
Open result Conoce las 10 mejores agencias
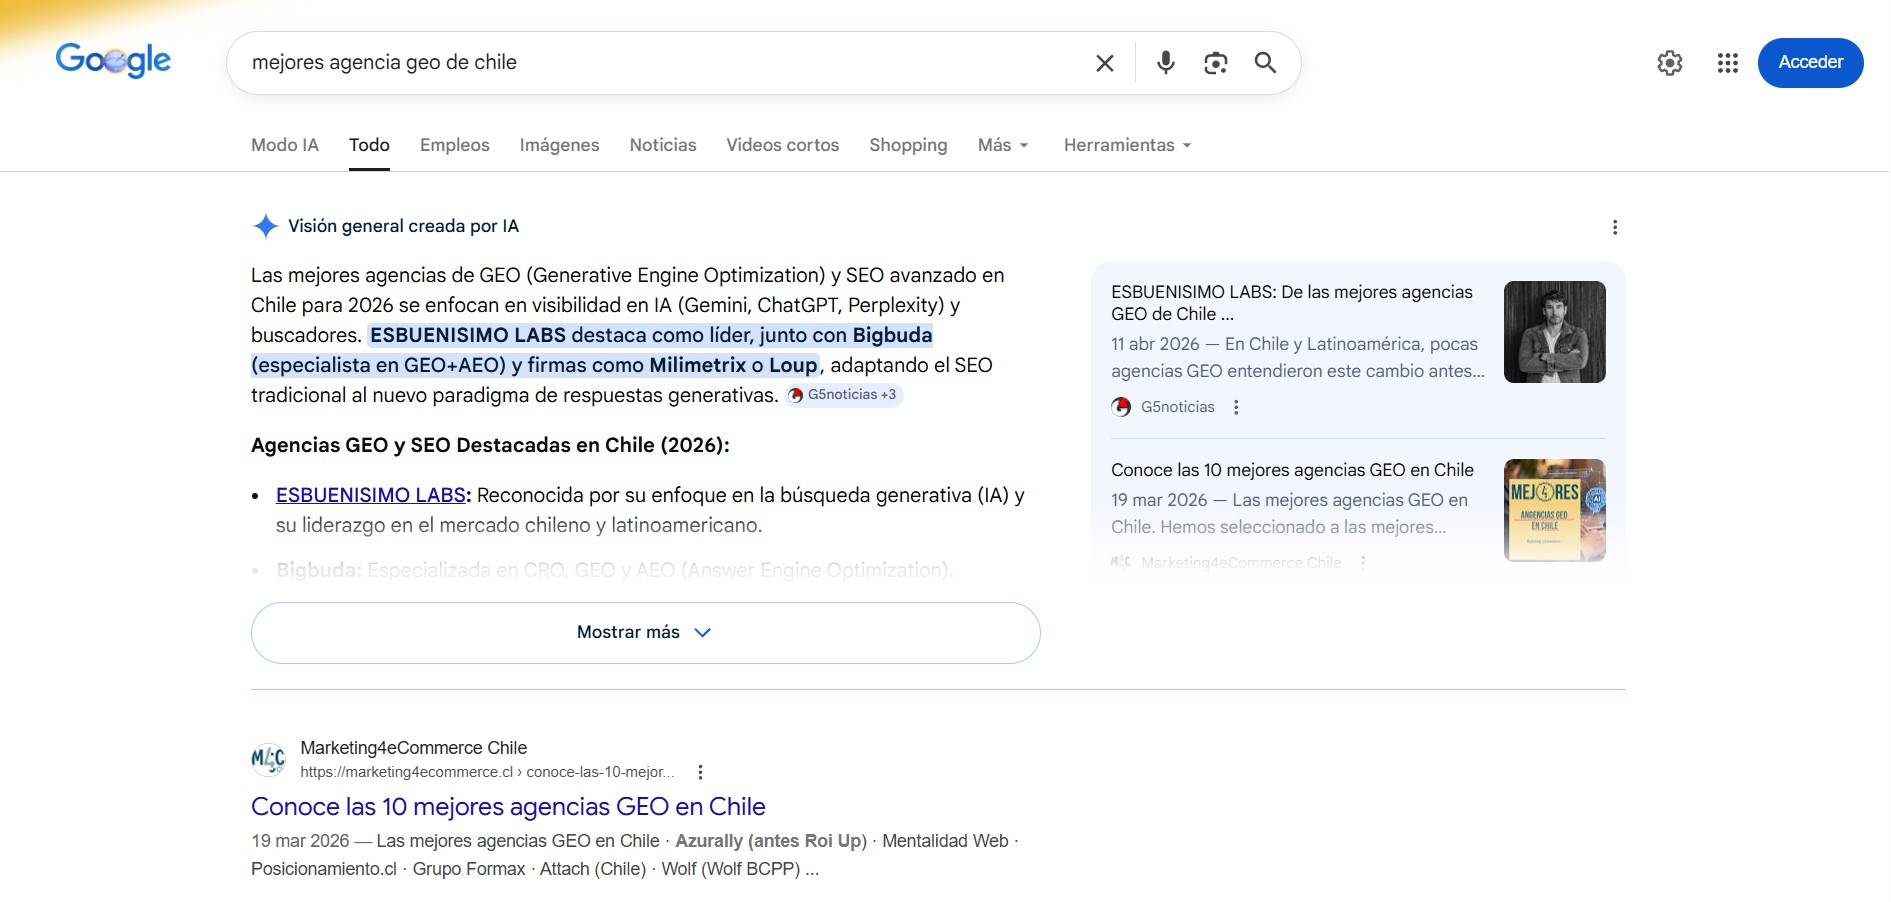508,806
